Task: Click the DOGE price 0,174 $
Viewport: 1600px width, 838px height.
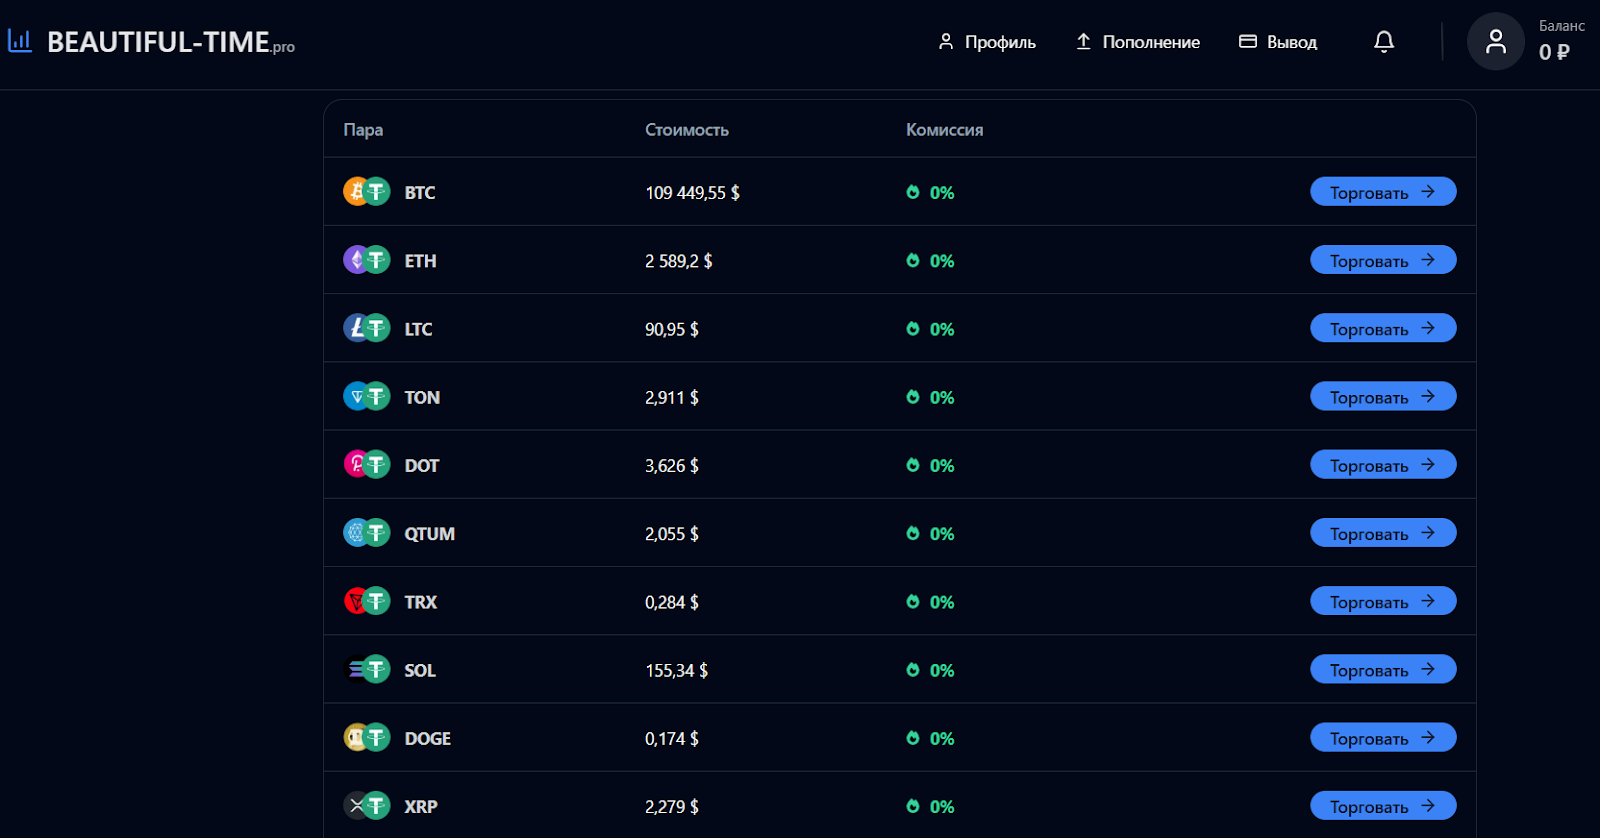Action: pos(672,739)
